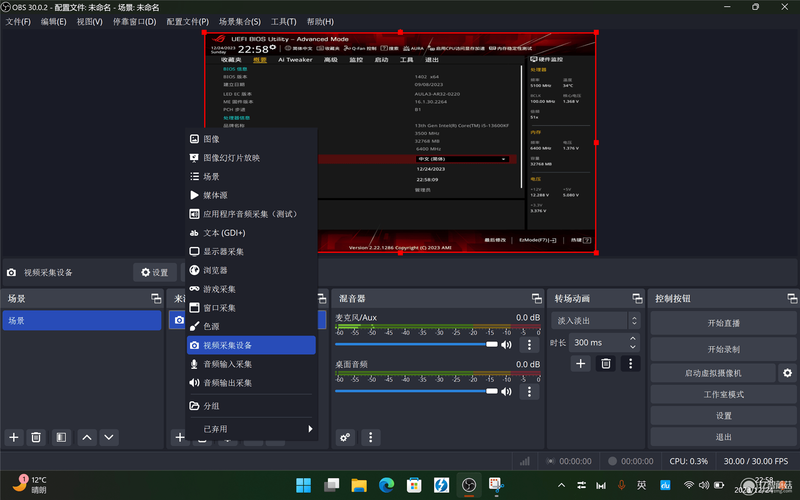
Task: Adjust 桌面音频 volume slider
Action: [x=416, y=391]
